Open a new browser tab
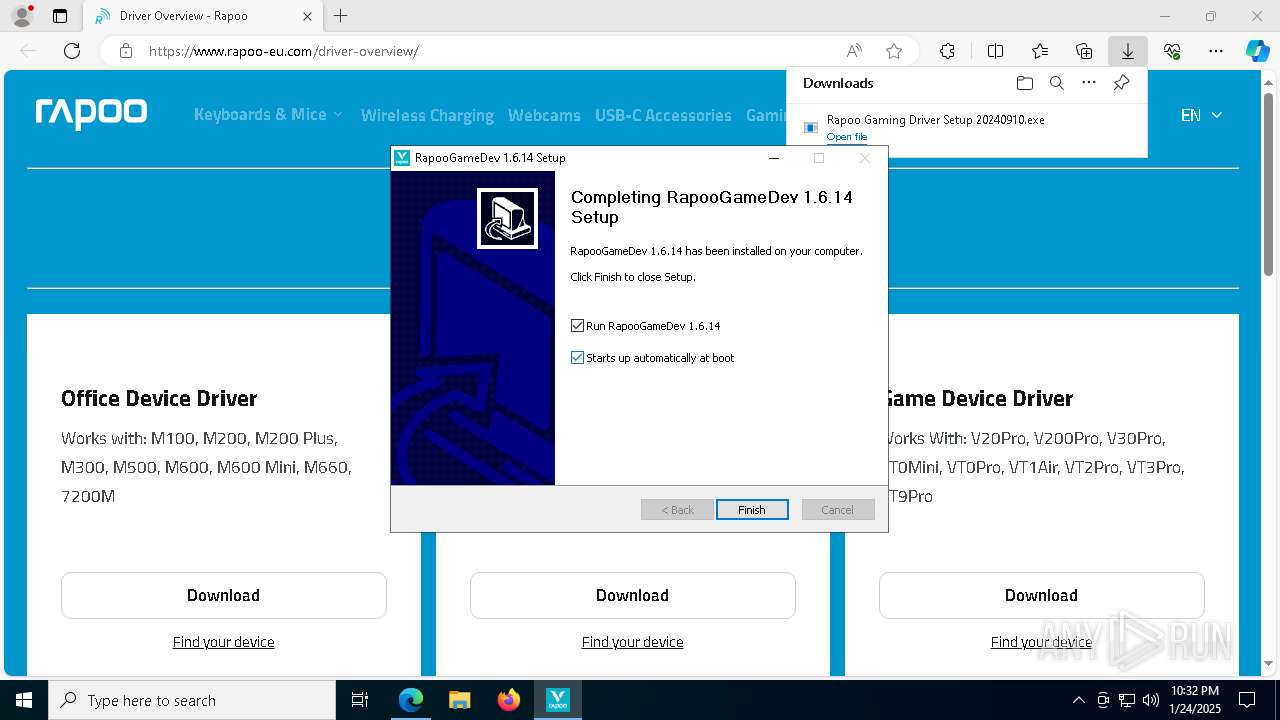Screen dimensions: 1280x720 click(x=341, y=16)
